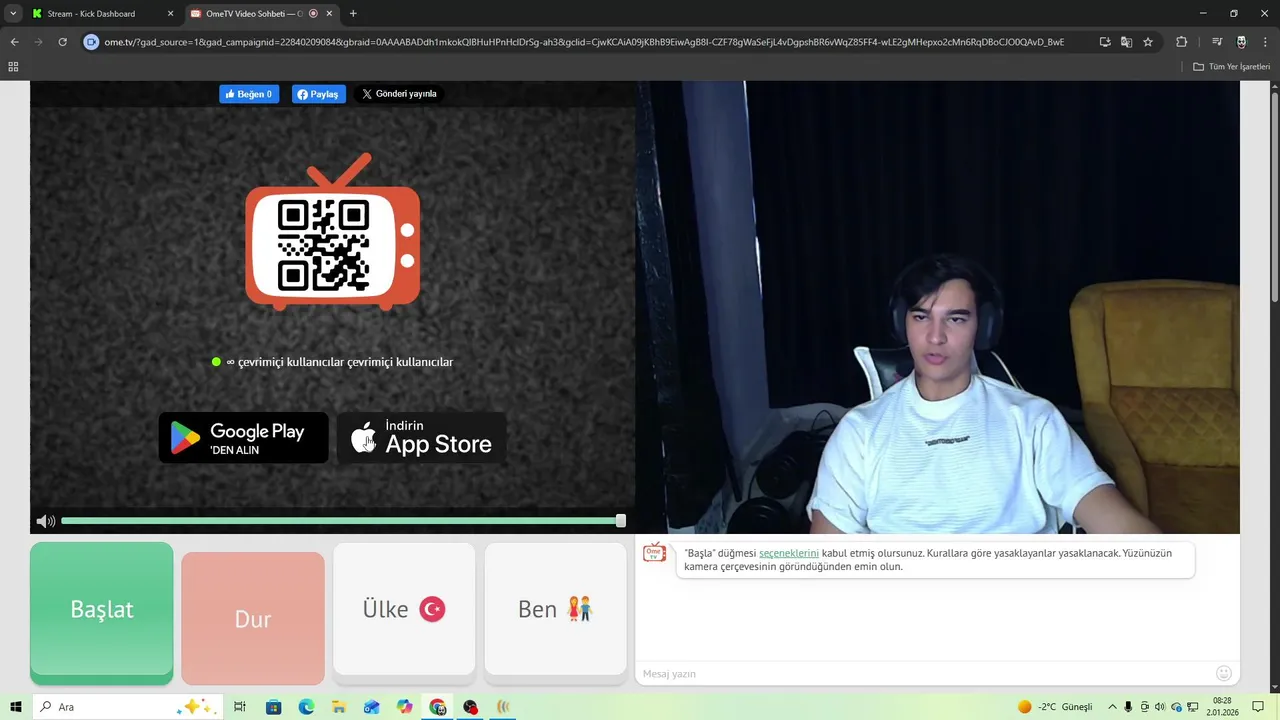This screenshot has height=720, width=1280.
Task: Open the OneDrive cloud tray icon
Action: coord(1177,707)
